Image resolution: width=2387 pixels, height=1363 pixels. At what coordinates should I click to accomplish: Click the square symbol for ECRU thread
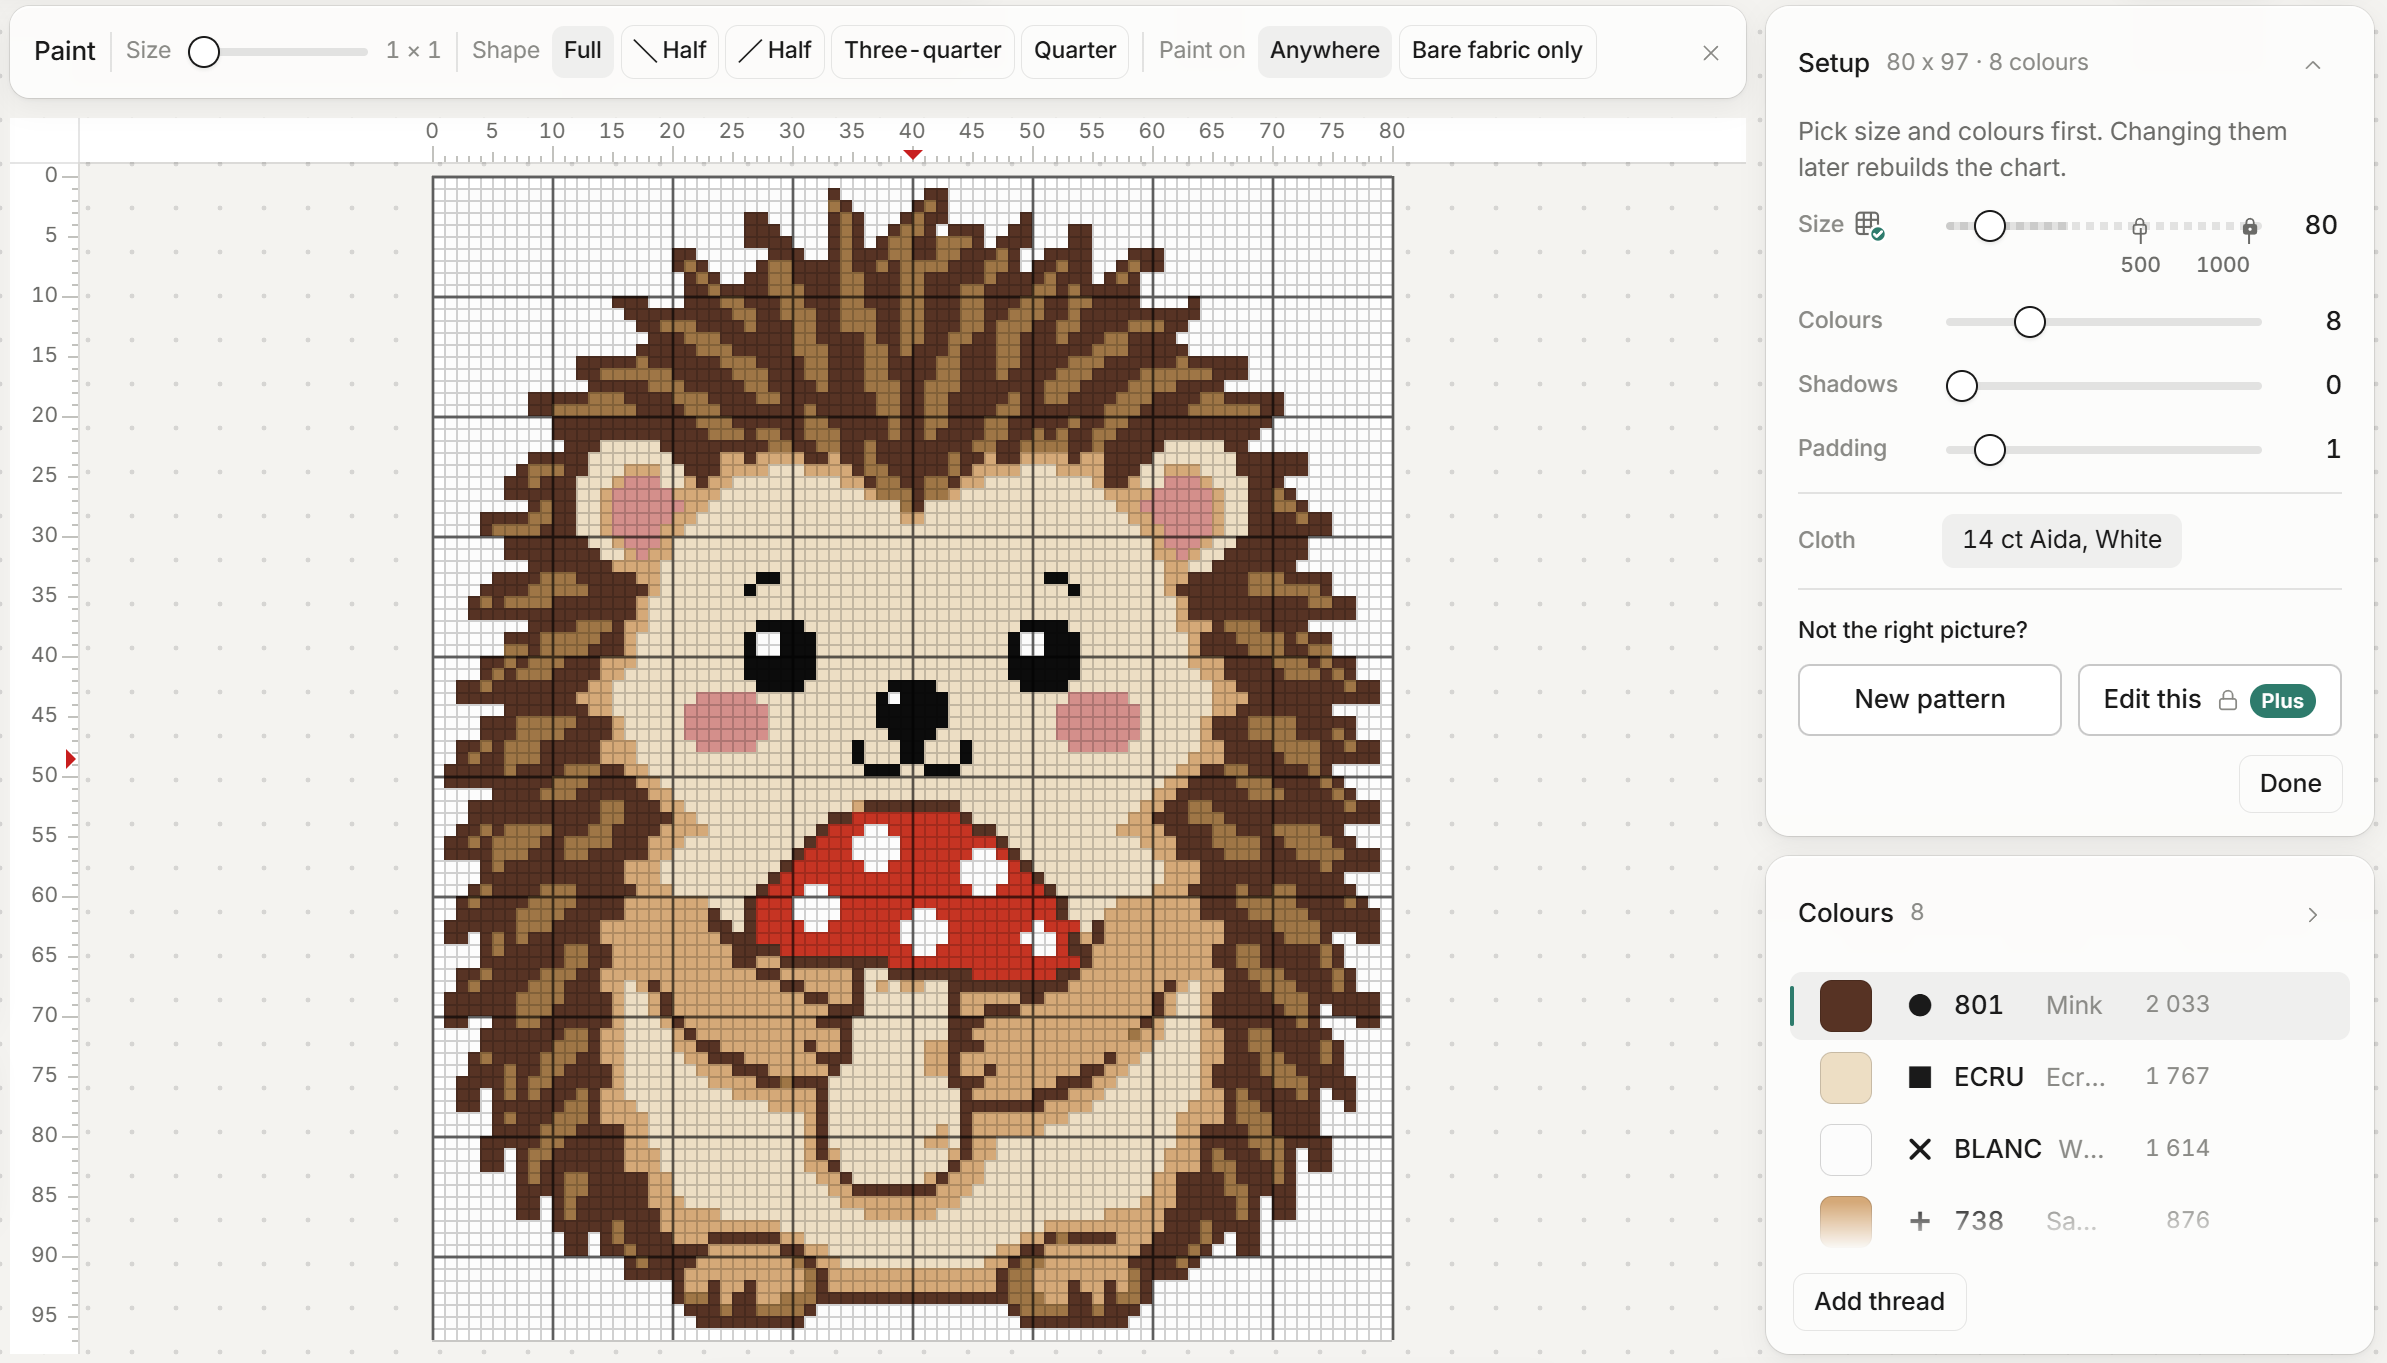point(1919,1077)
